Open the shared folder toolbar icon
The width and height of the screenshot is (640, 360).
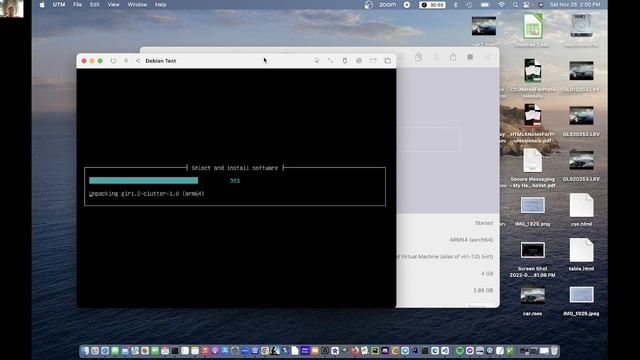click(x=373, y=61)
